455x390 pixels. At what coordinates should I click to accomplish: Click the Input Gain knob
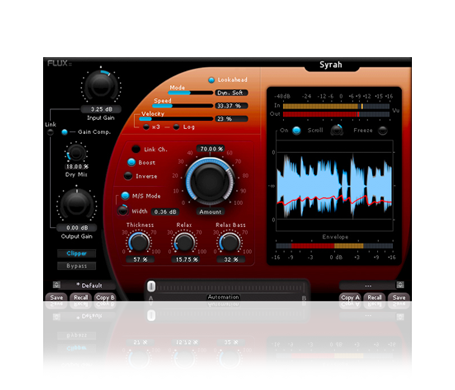[101, 86]
